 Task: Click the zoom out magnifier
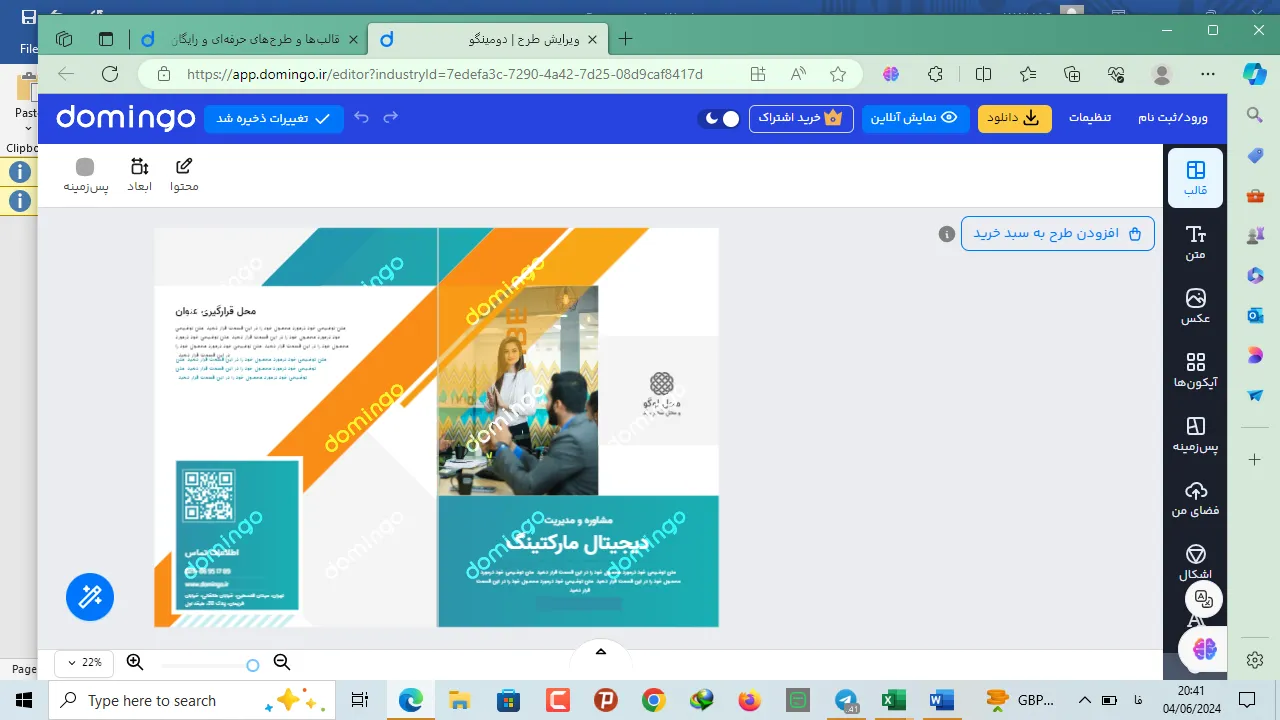pyautogui.click(x=282, y=662)
